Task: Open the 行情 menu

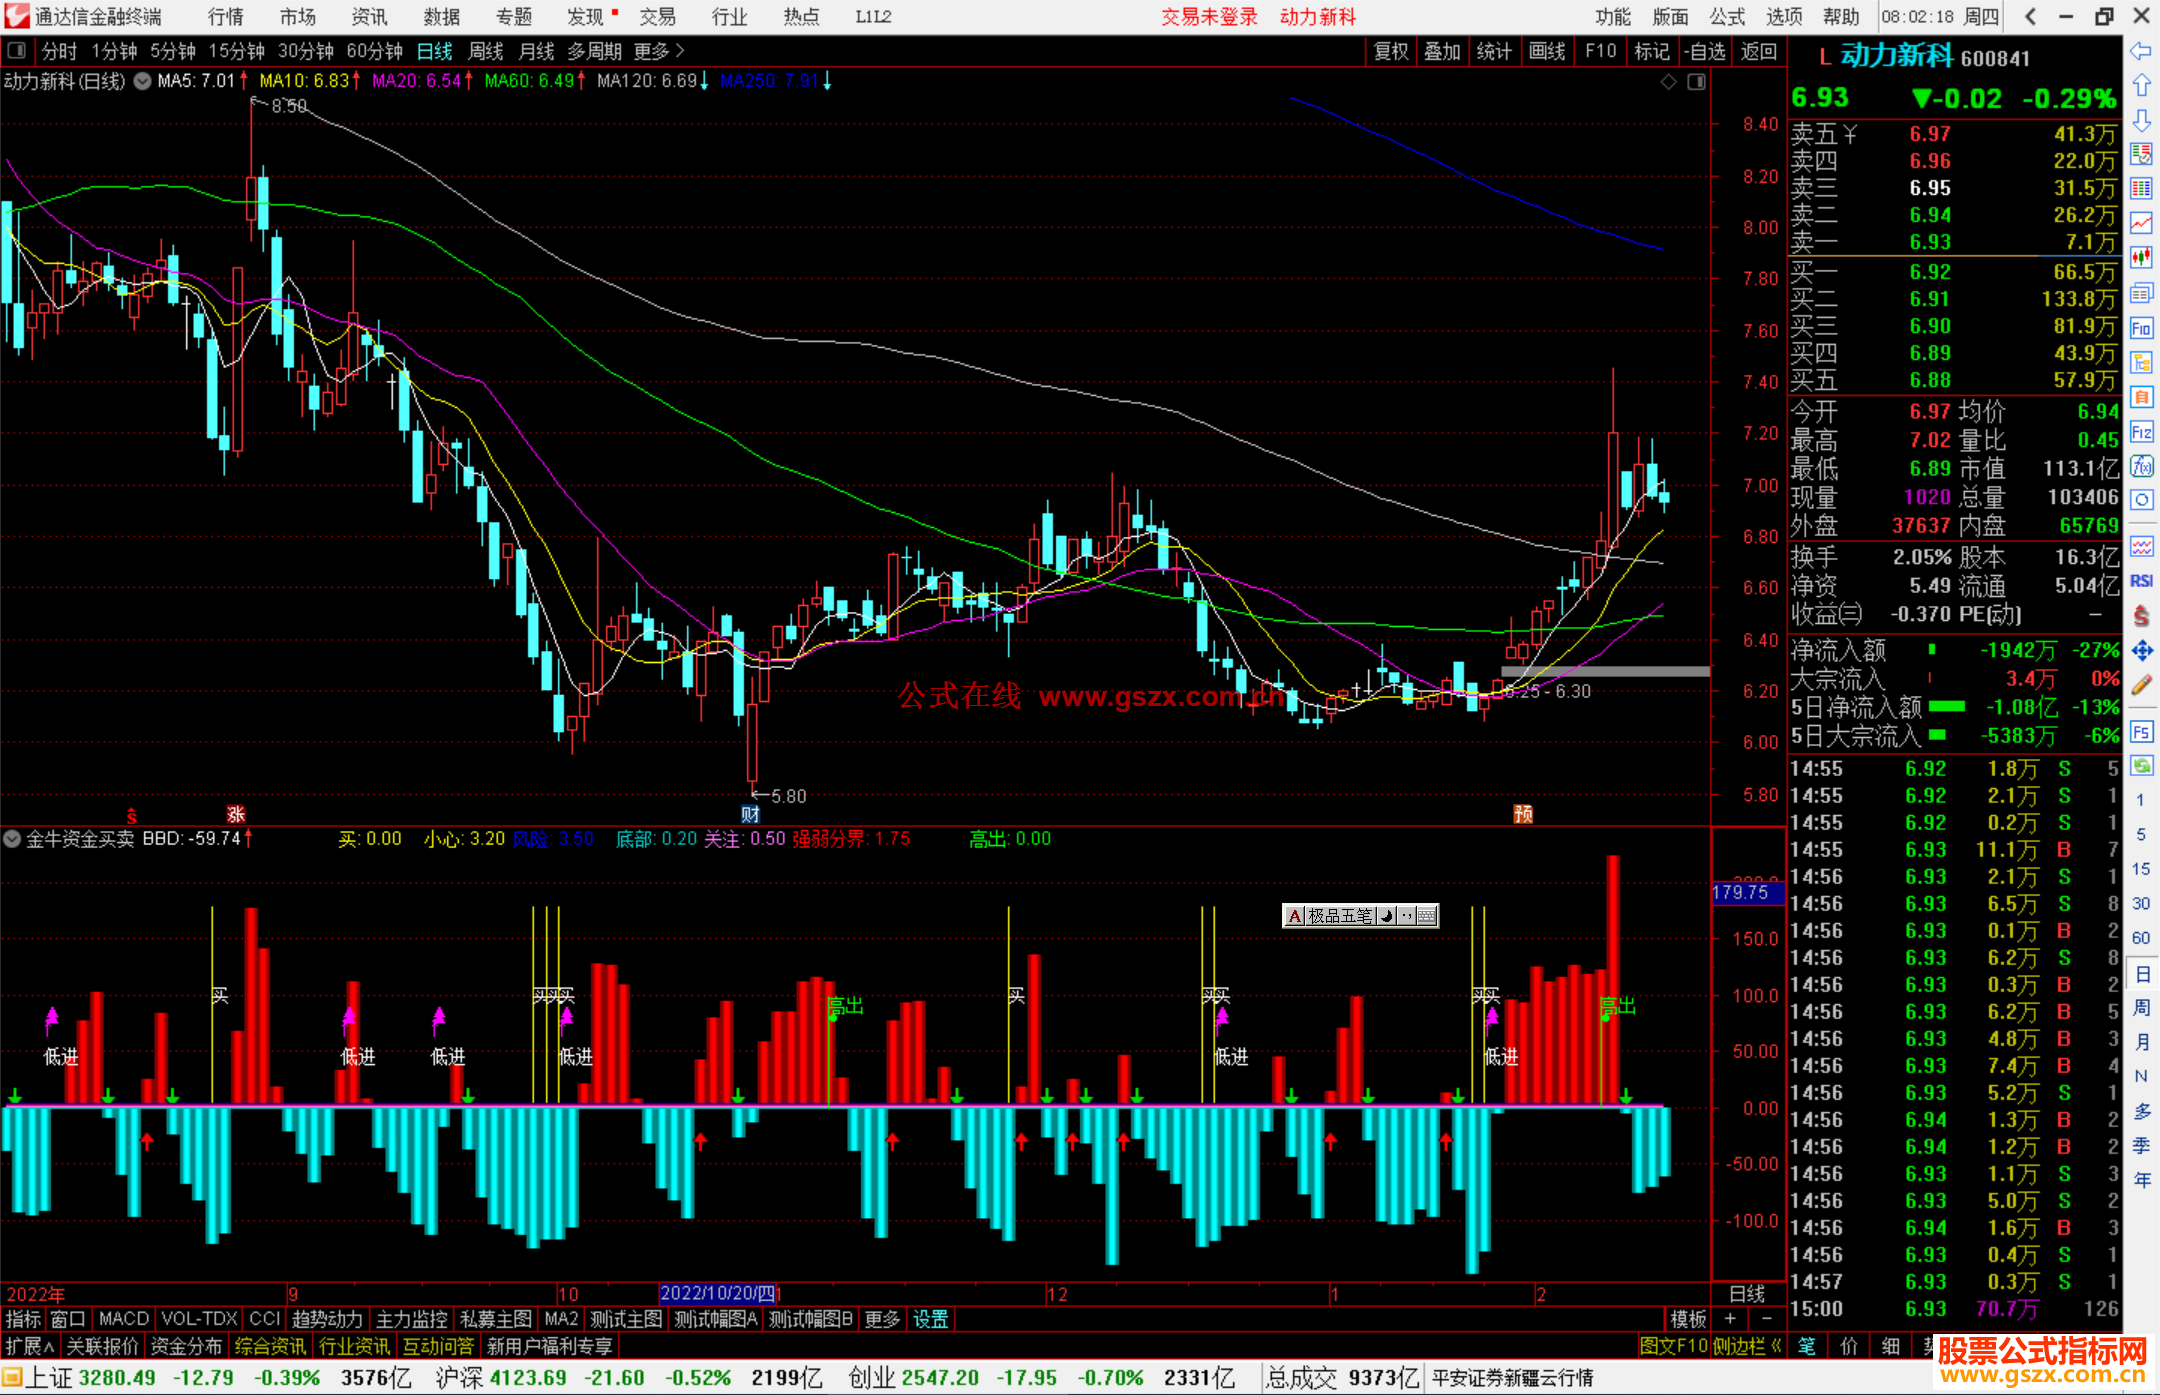Action: coord(226,17)
